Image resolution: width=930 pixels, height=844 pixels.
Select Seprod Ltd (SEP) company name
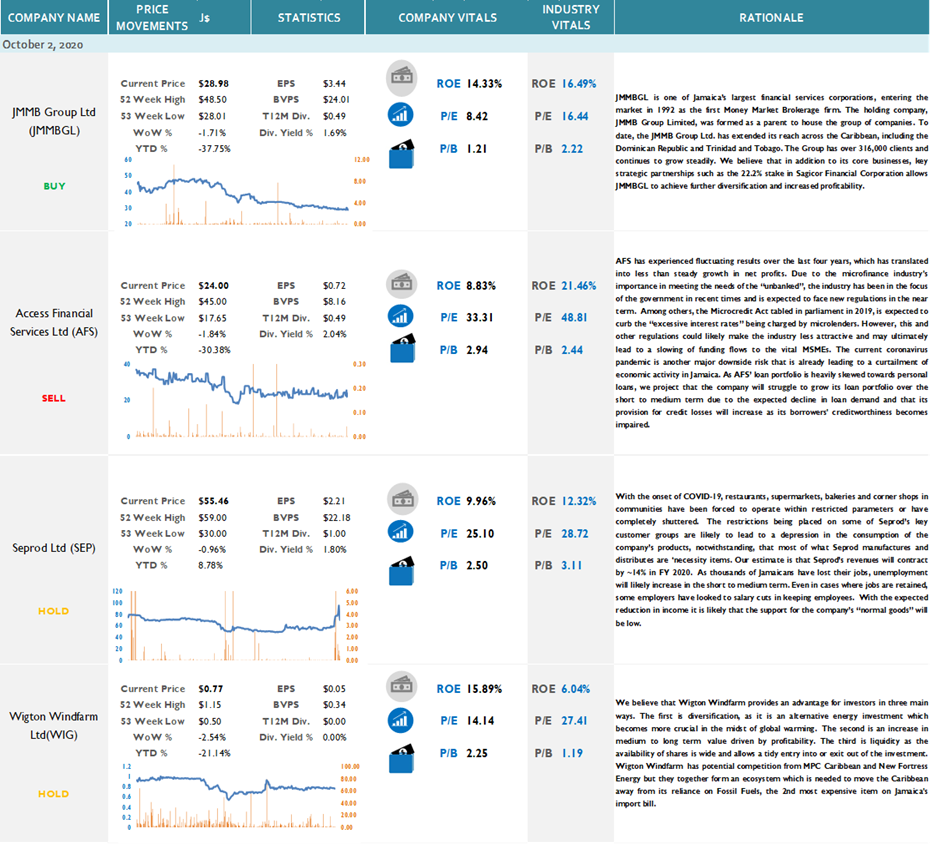pos(54,547)
